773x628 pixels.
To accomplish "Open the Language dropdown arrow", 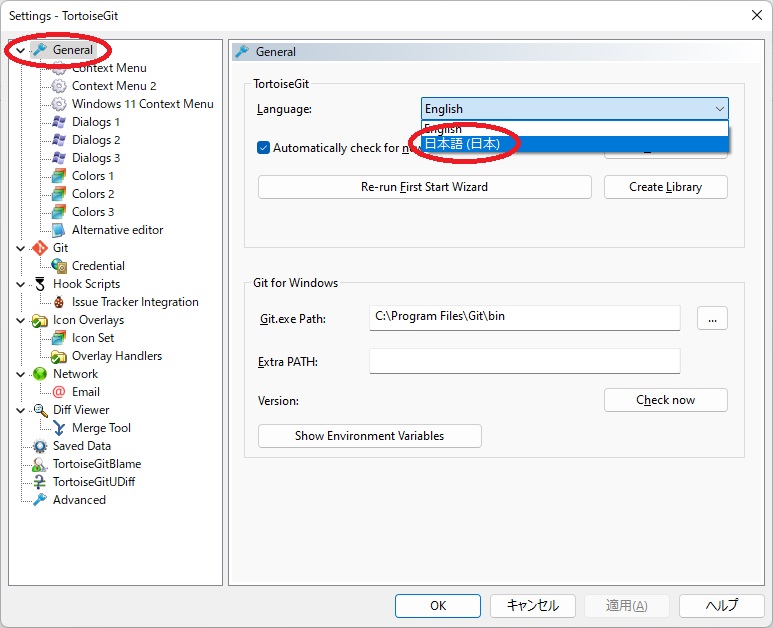I will pyautogui.click(x=719, y=109).
